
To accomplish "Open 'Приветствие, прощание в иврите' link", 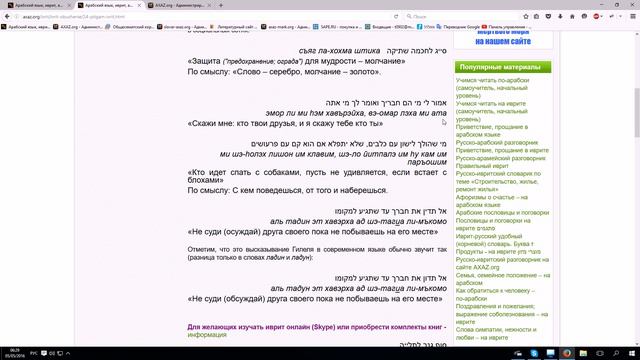I will point(502,150).
